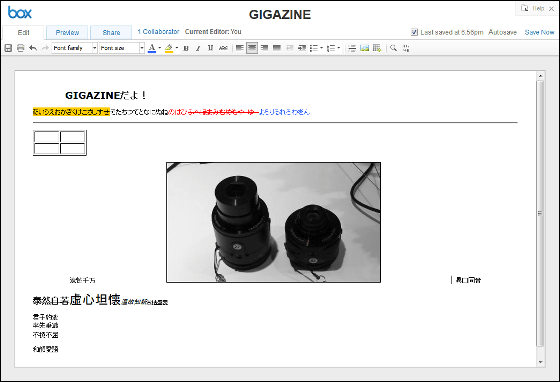Click the save document icon
This screenshot has height=382, width=560.
coord(8,48)
